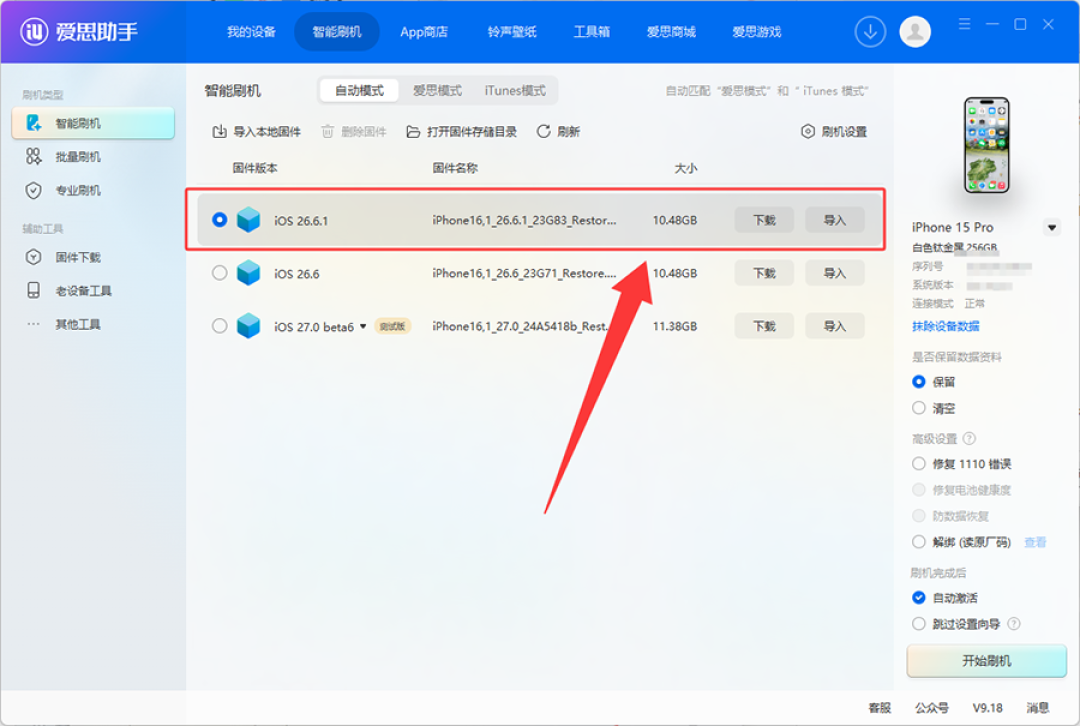
Task: Click the 测试版 beta badge
Action: coord(393,326)
